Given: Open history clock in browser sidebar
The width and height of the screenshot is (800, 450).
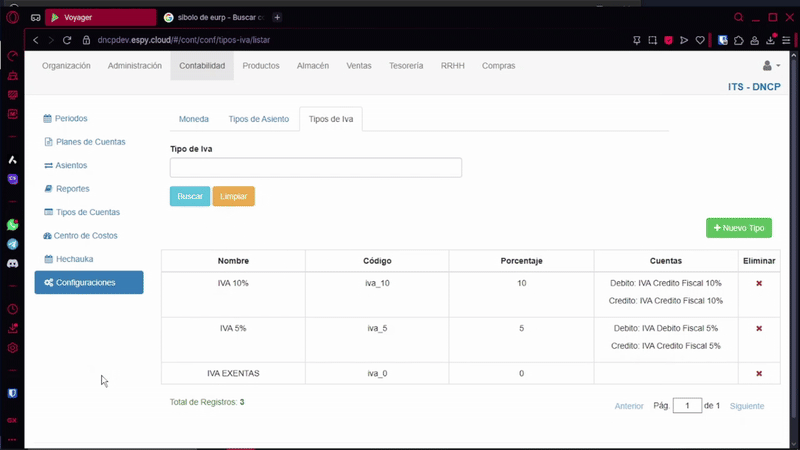Looking at the screenshot, I should [x=13, y=310].
